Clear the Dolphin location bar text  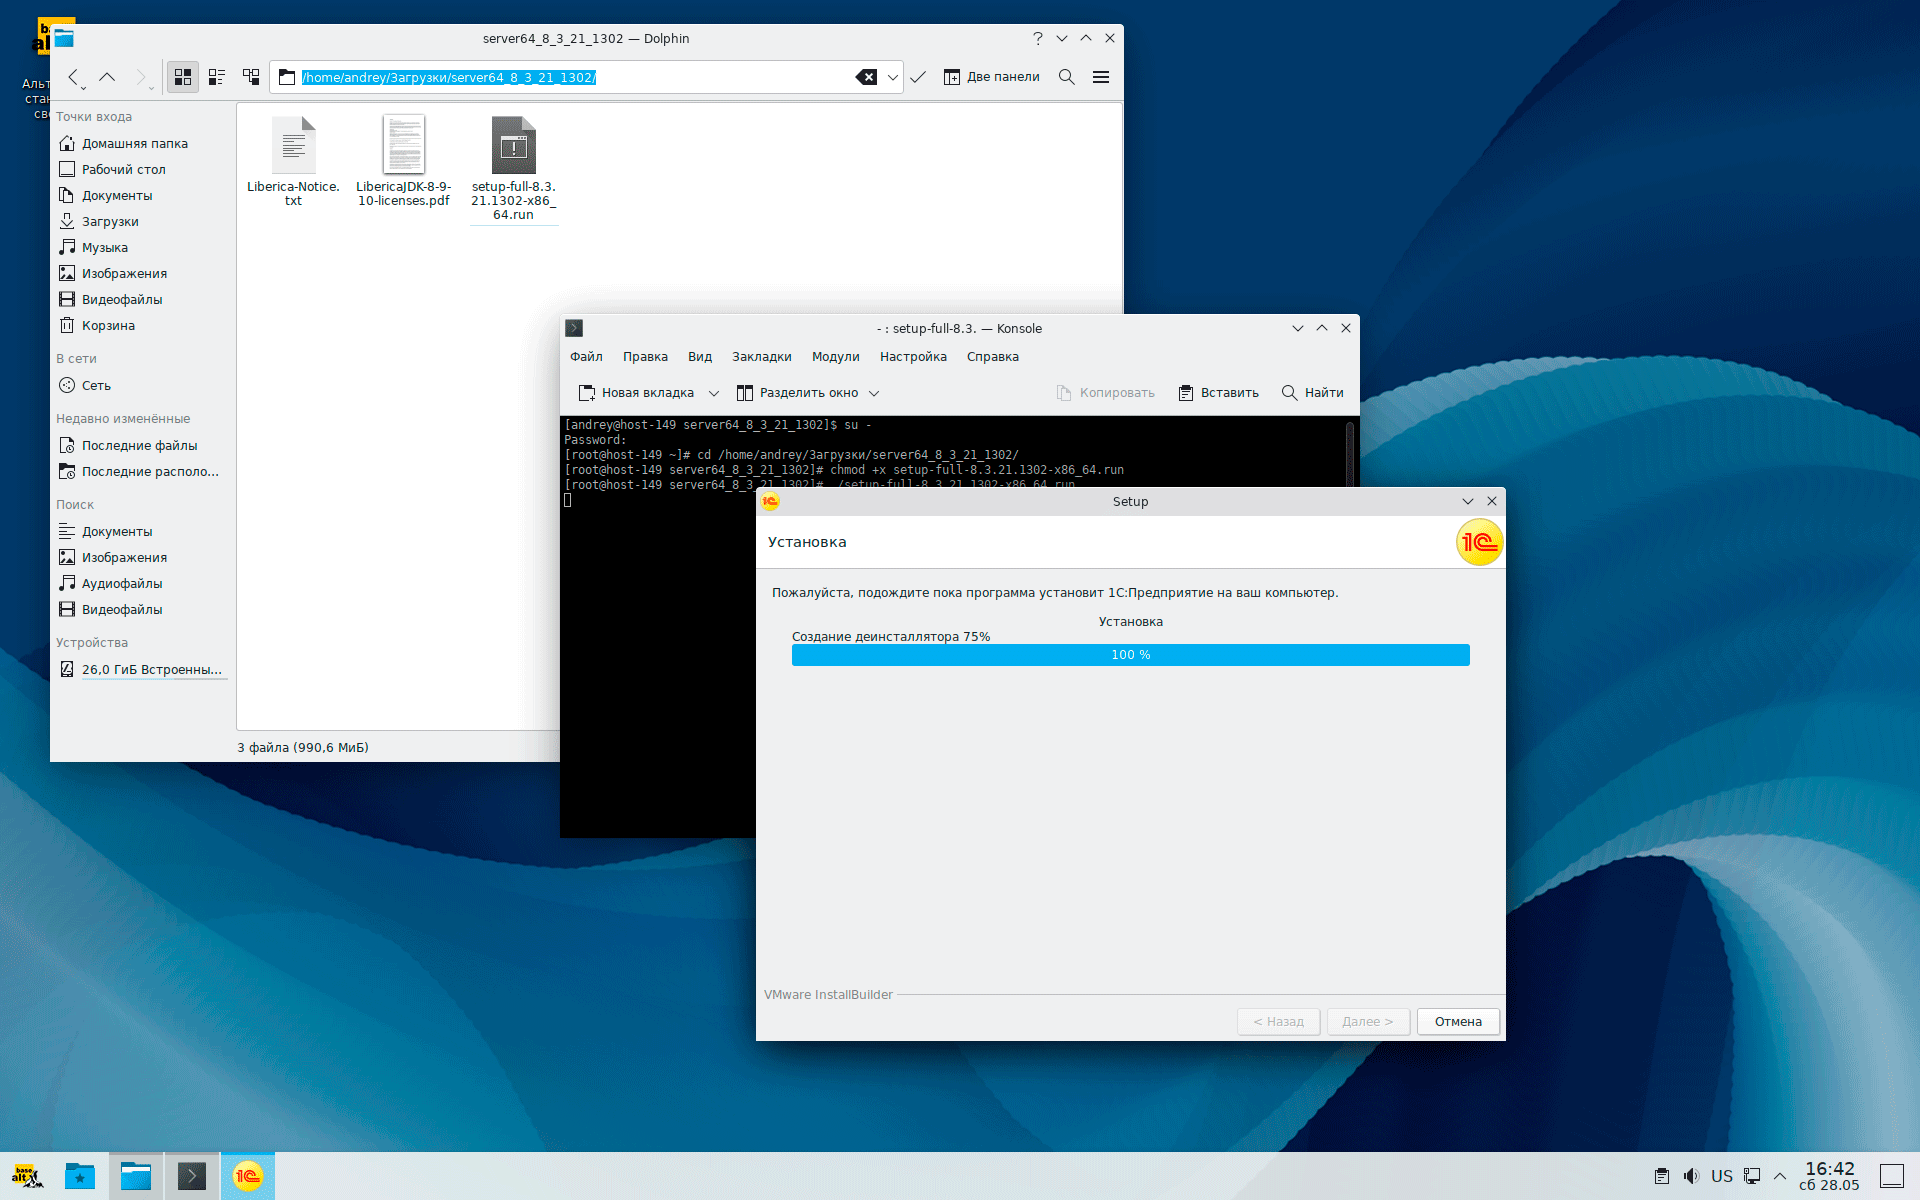866,77
